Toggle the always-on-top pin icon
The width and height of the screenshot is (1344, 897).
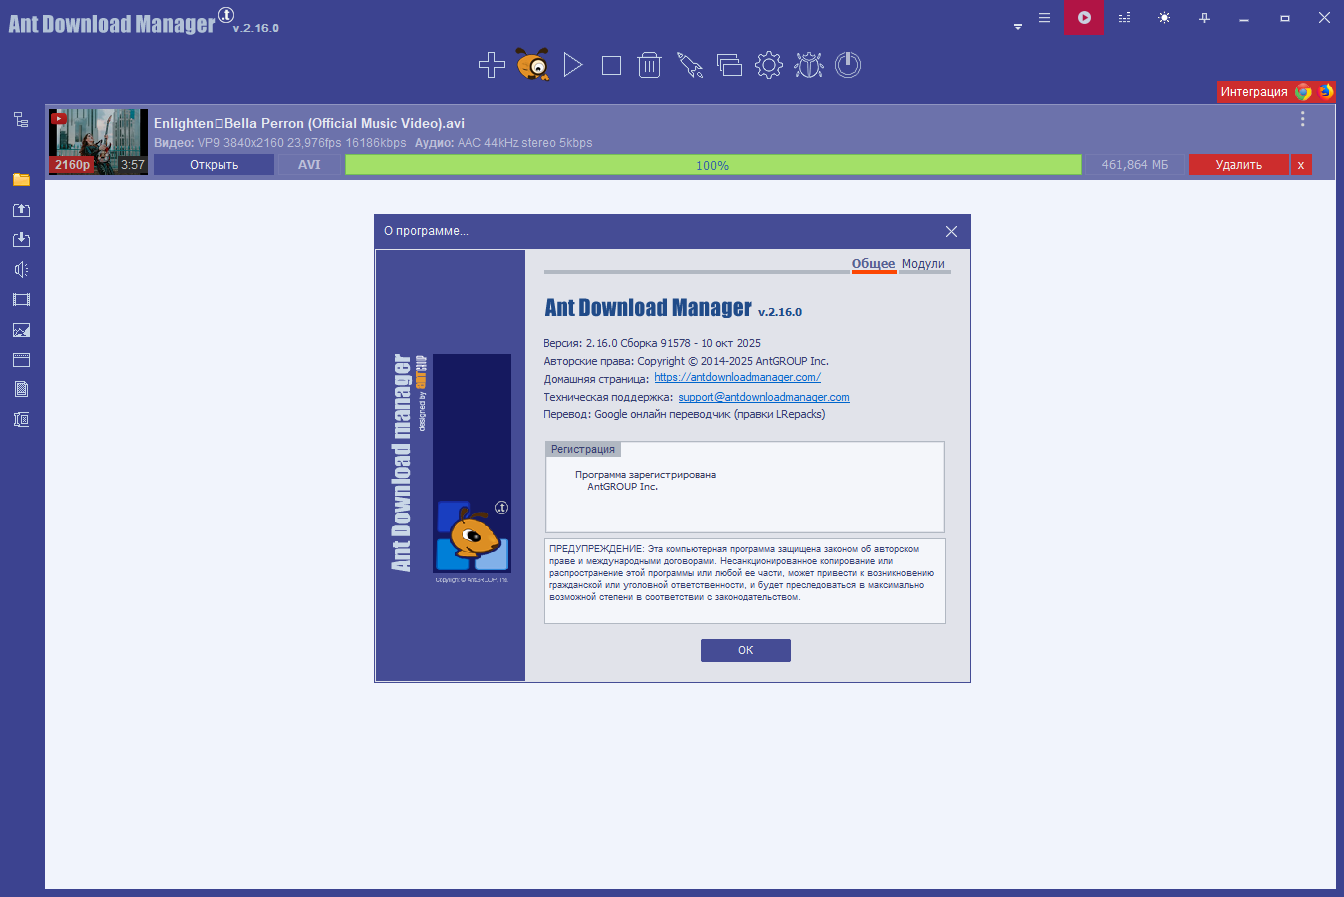tap(1204, 18)
